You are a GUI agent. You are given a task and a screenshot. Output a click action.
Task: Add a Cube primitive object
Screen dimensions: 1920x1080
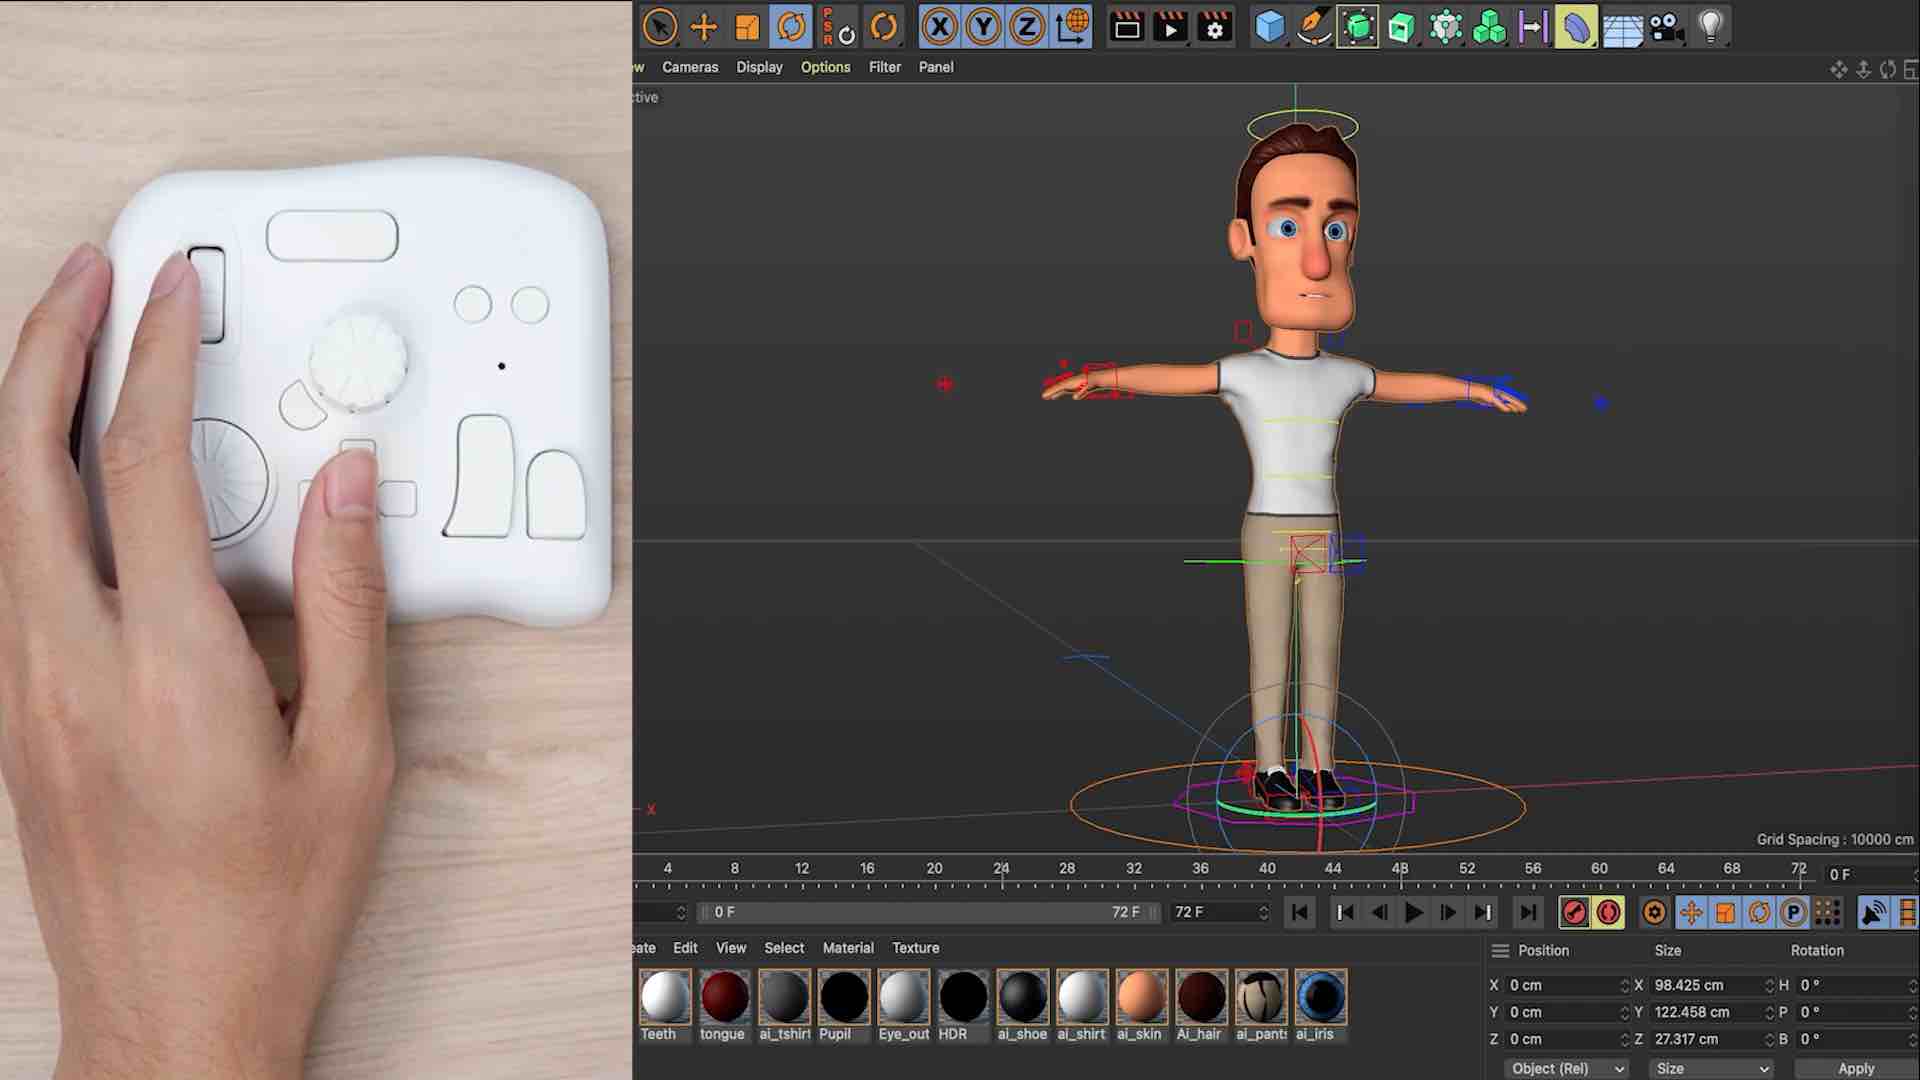point(1270,27)
